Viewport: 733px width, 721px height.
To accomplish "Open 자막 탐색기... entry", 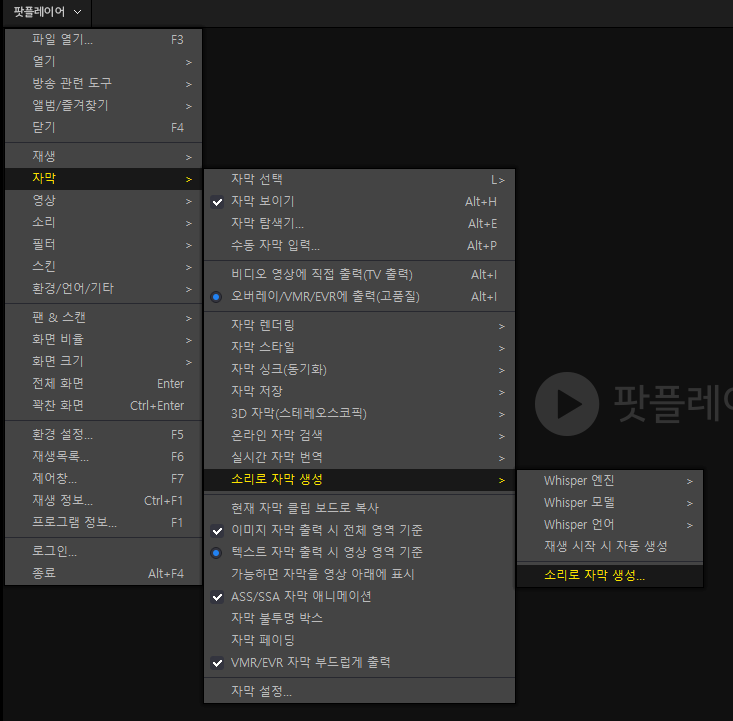I will (x=359, y=224).
